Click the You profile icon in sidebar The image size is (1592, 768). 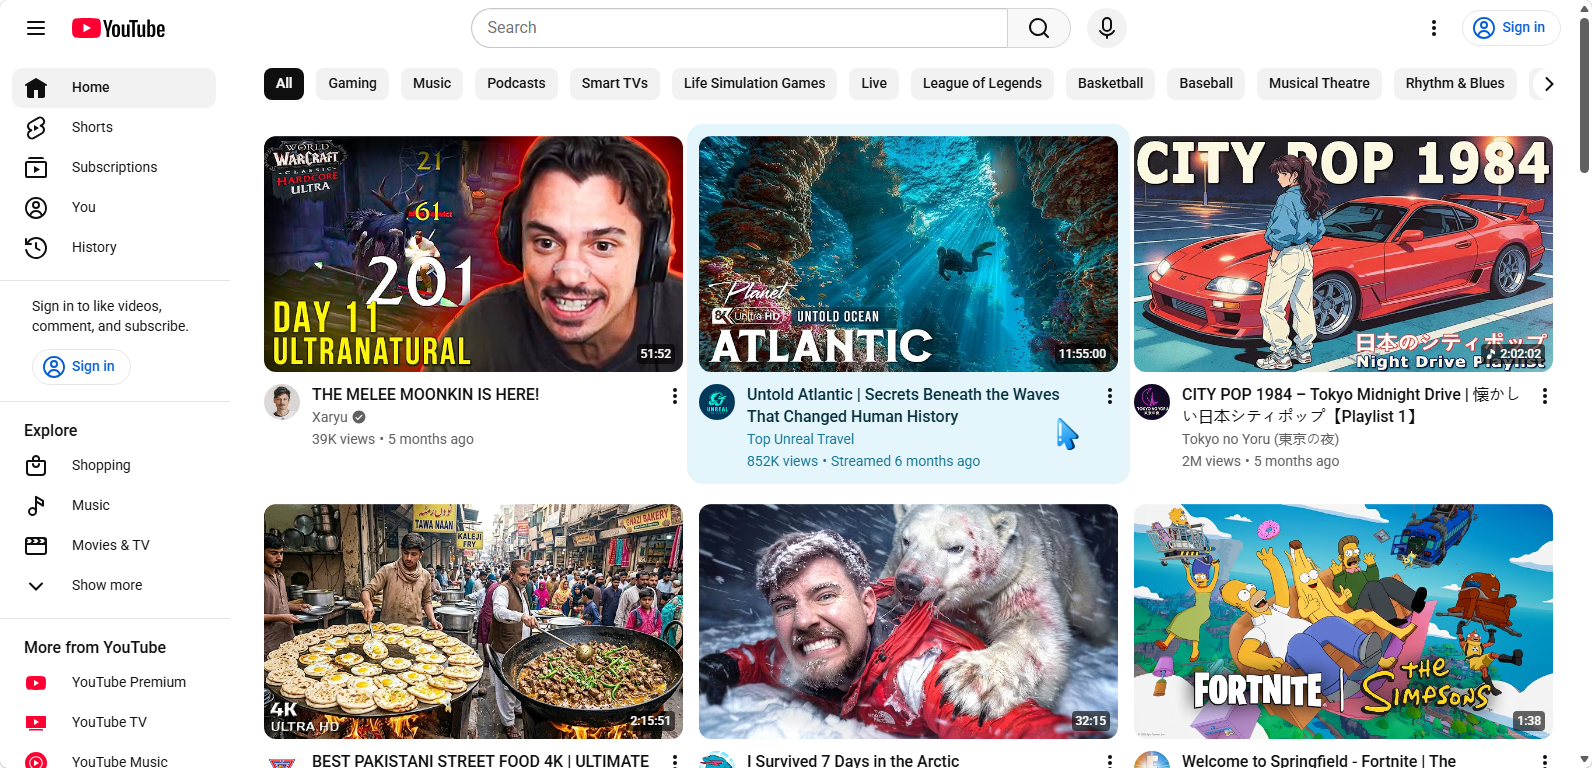pyautogui.click(x=36, y=207)
